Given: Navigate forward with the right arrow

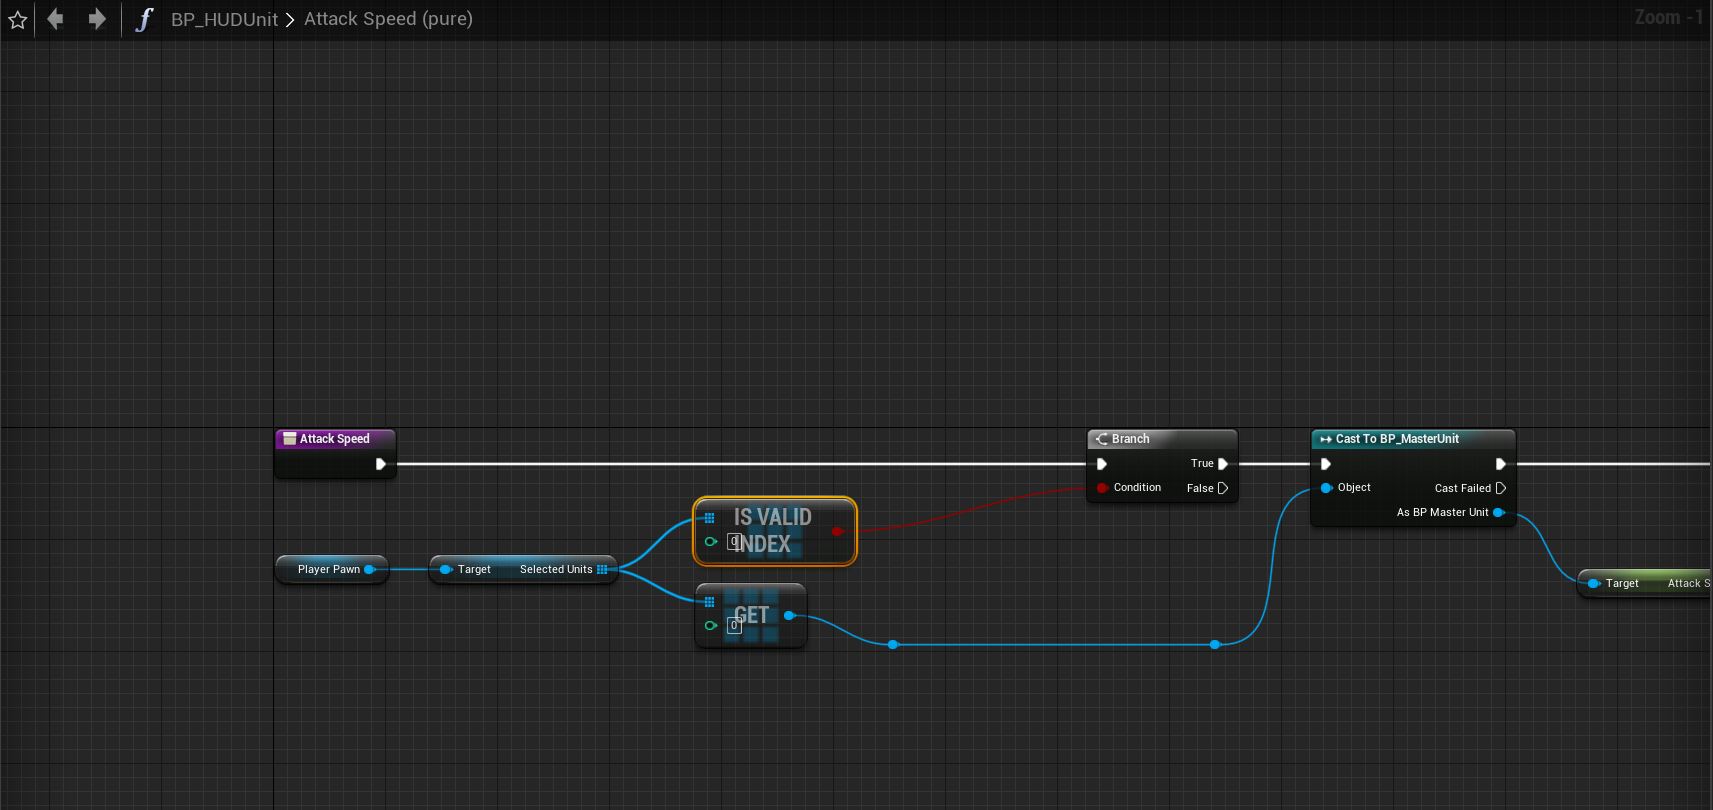Looking at the screenshot, I should click(96, 18).
